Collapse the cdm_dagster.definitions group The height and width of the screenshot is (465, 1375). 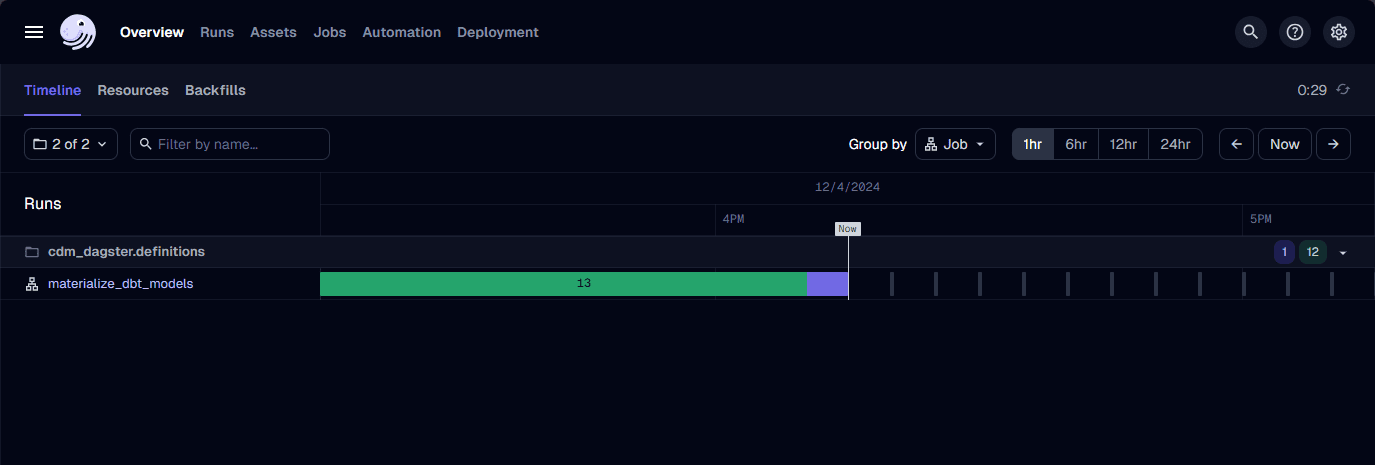coord(1343,252)
